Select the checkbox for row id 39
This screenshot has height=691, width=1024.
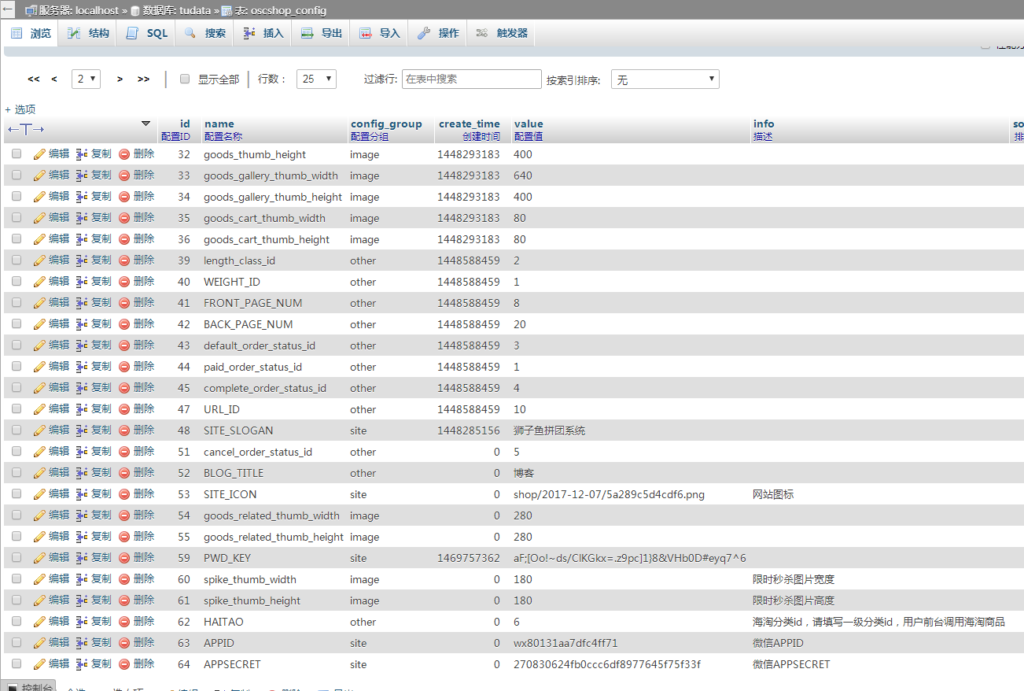[x=16, y=261]
